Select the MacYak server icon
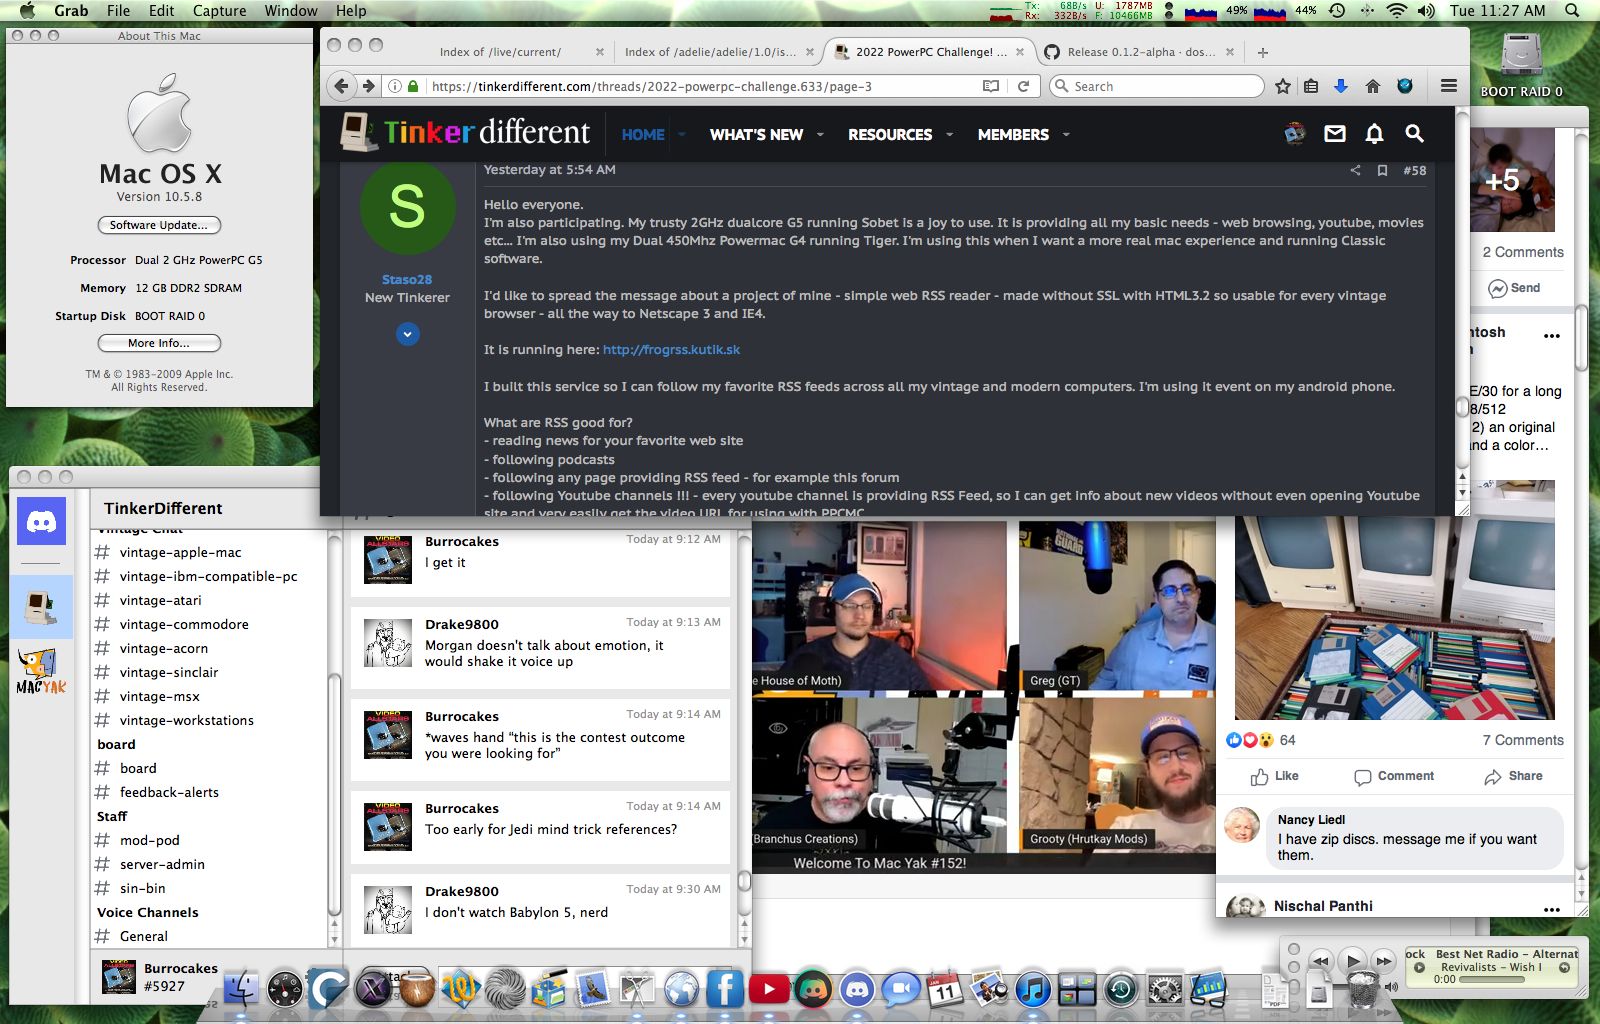Viewport: 1600px width, 1024px height. [41, 672]
